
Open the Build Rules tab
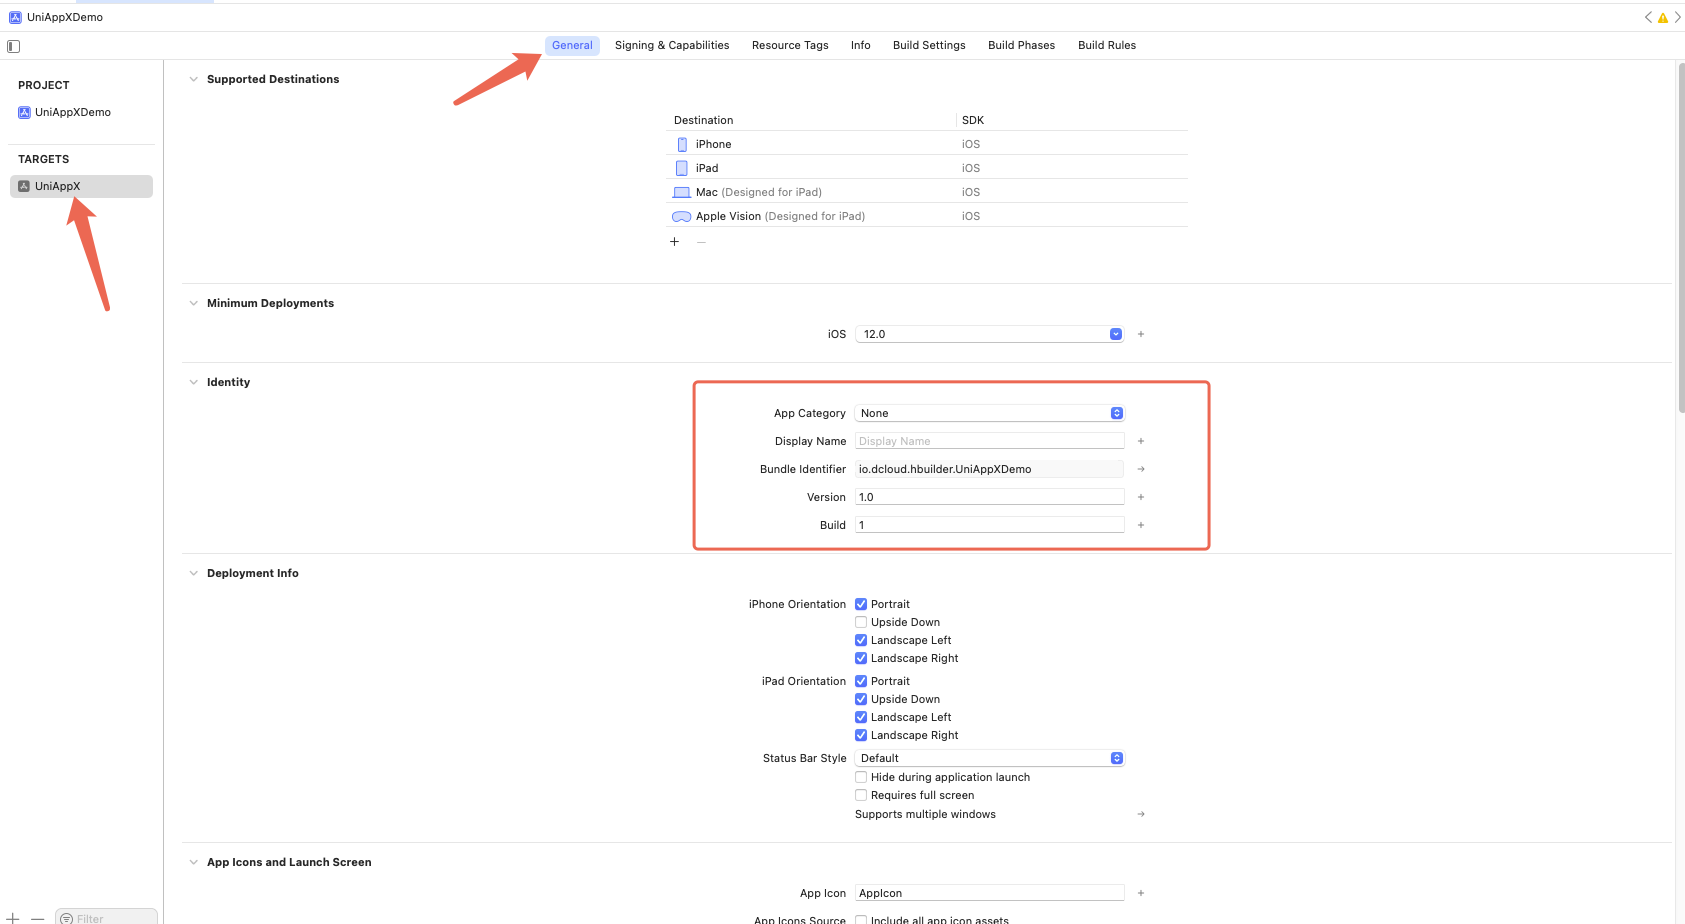point(1107,45)
